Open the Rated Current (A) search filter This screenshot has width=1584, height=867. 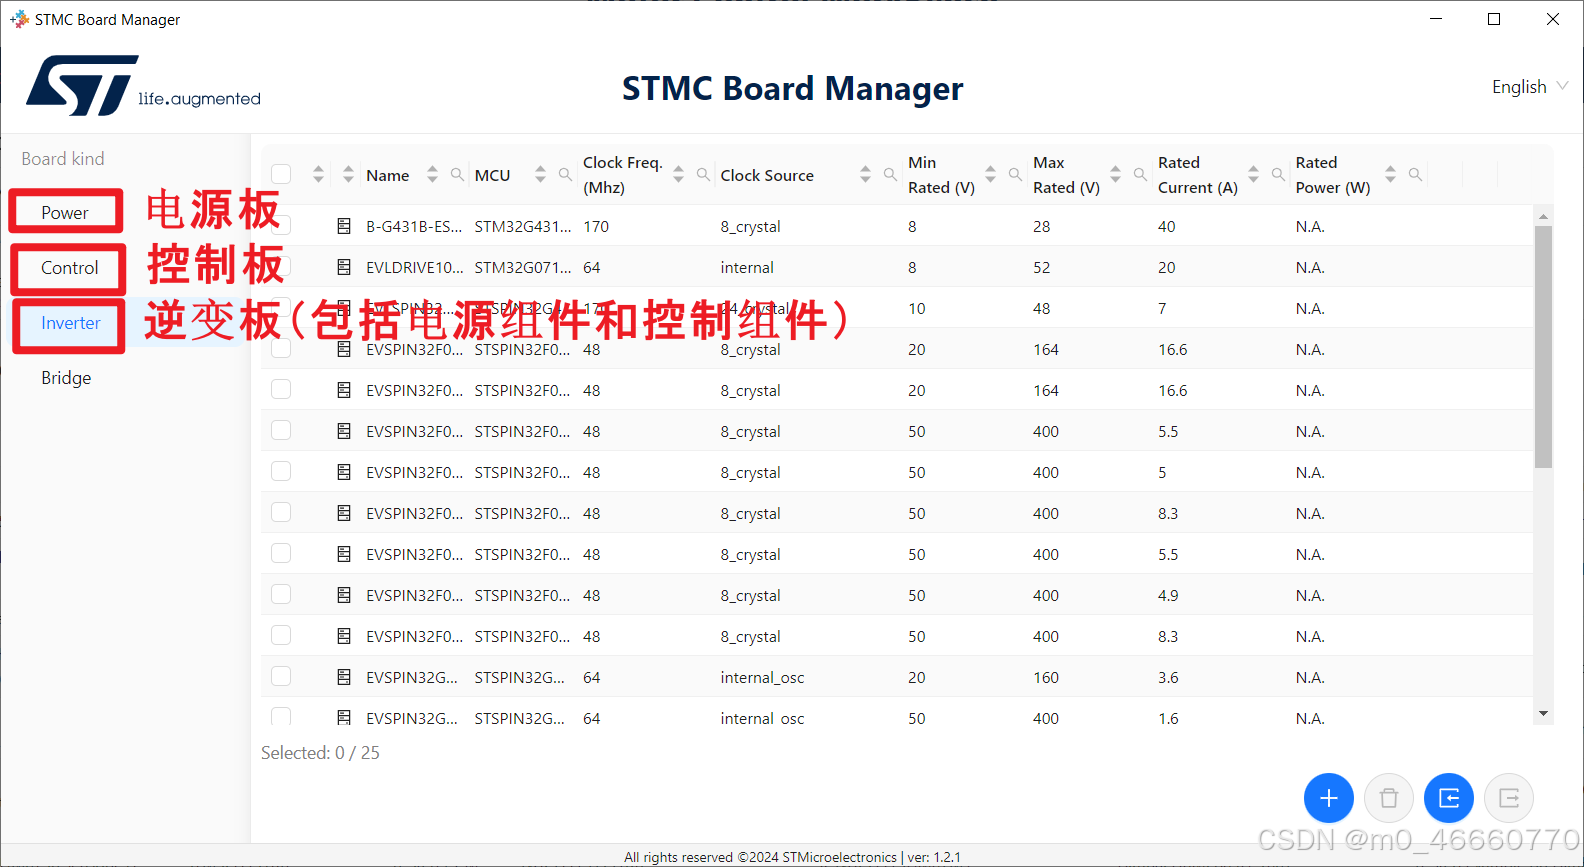tap(1278, 174)
